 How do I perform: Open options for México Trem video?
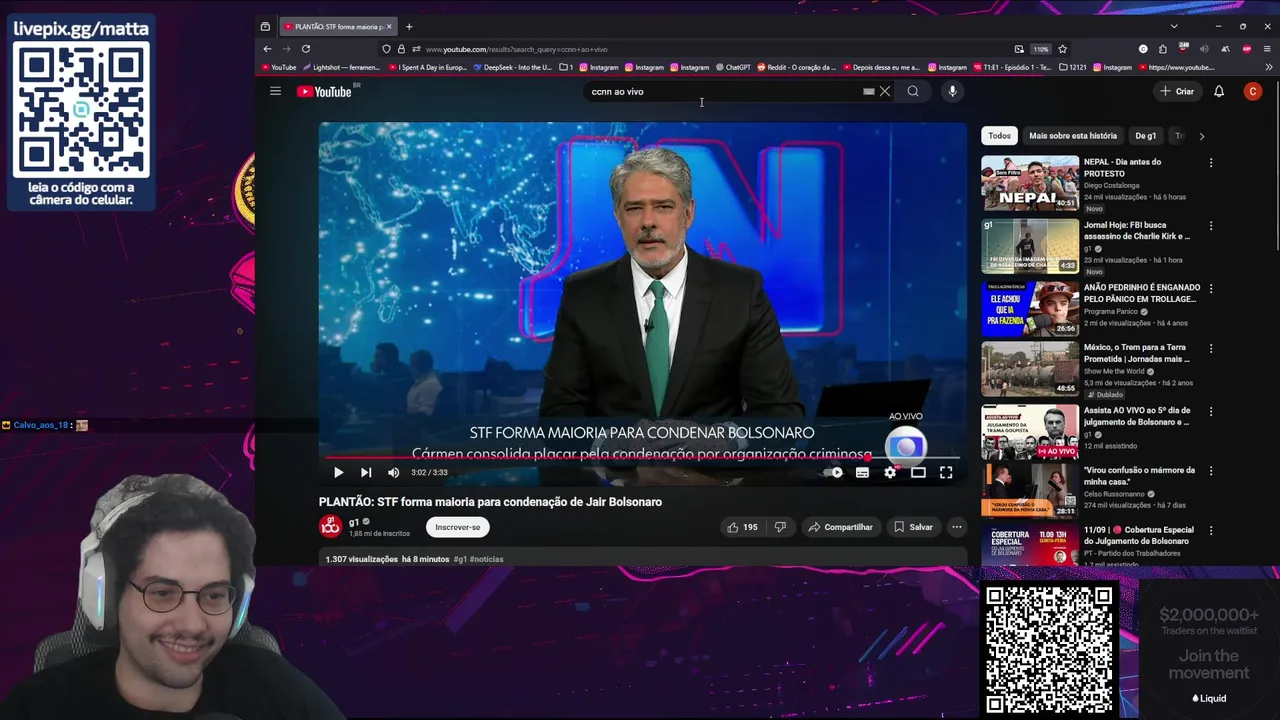pos(1211,349)
